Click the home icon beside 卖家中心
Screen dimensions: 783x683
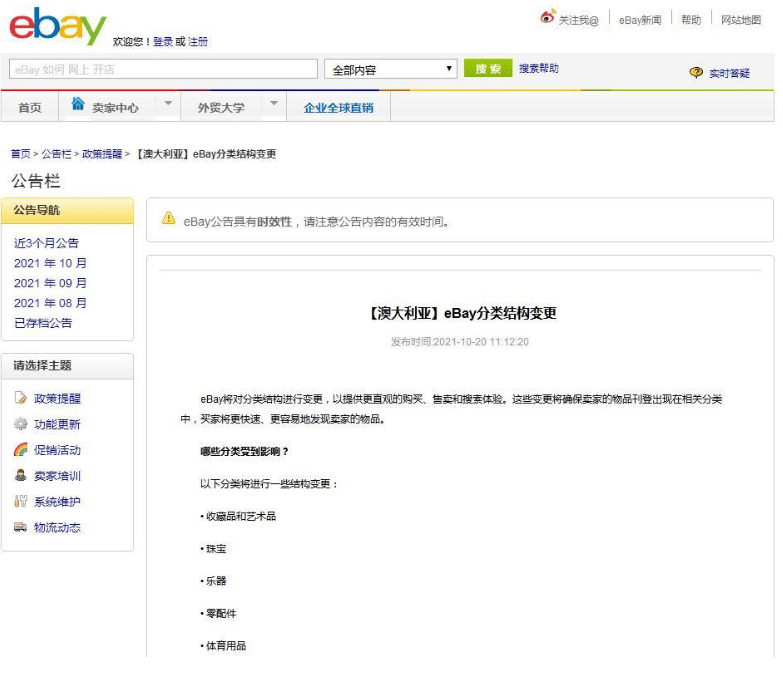click(78, 104)
